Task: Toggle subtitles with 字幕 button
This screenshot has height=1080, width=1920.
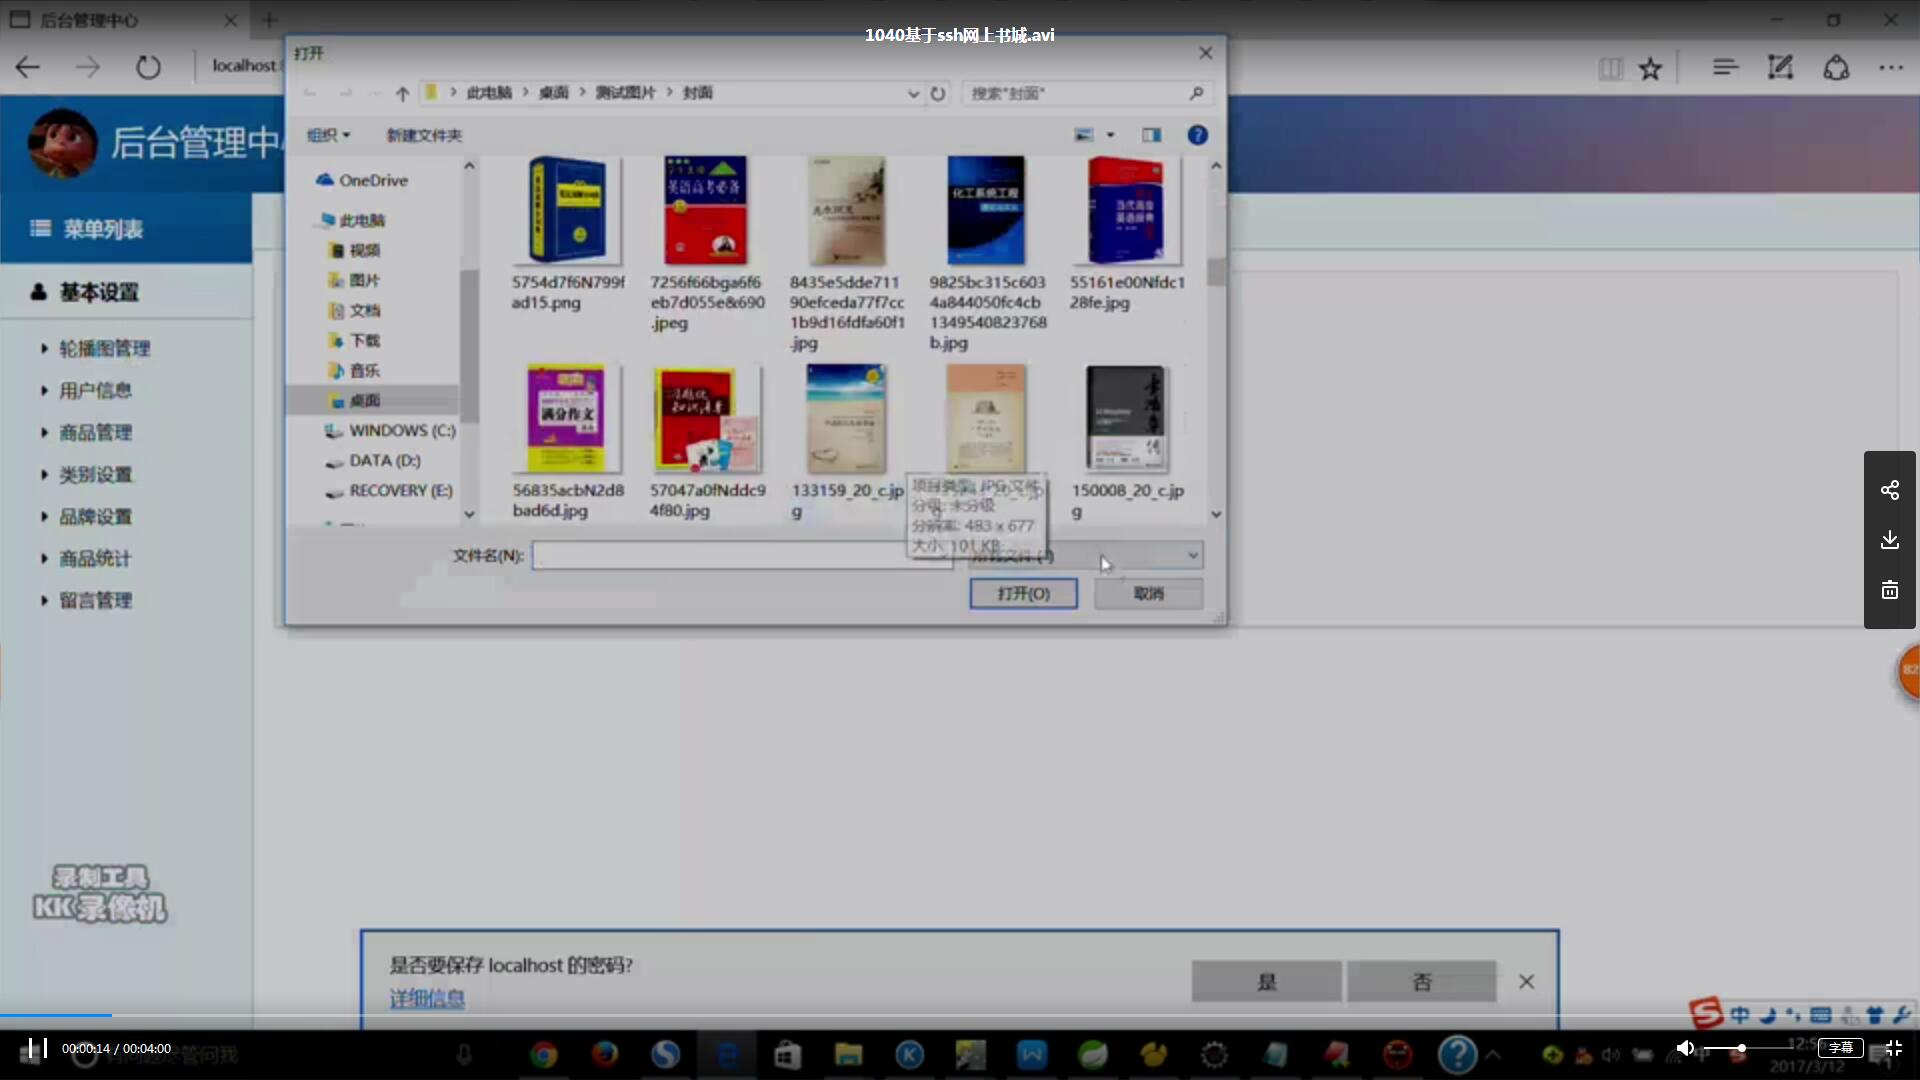Action: (x=1840, y=1048)
